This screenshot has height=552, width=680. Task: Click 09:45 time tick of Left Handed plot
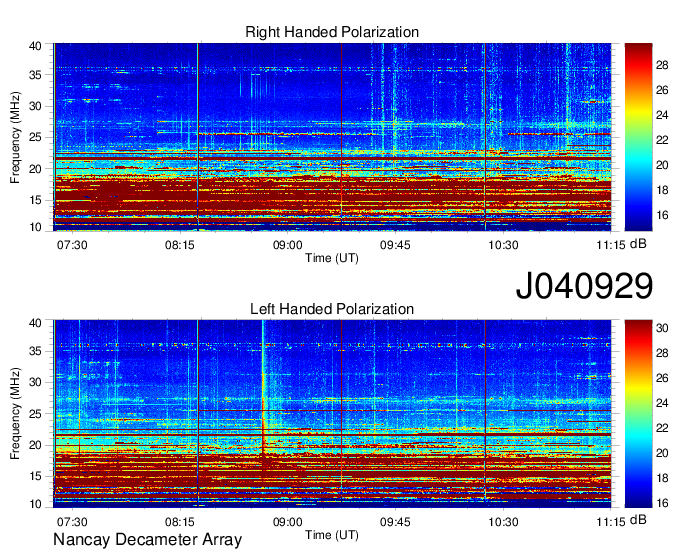click(x=395, y=522)
